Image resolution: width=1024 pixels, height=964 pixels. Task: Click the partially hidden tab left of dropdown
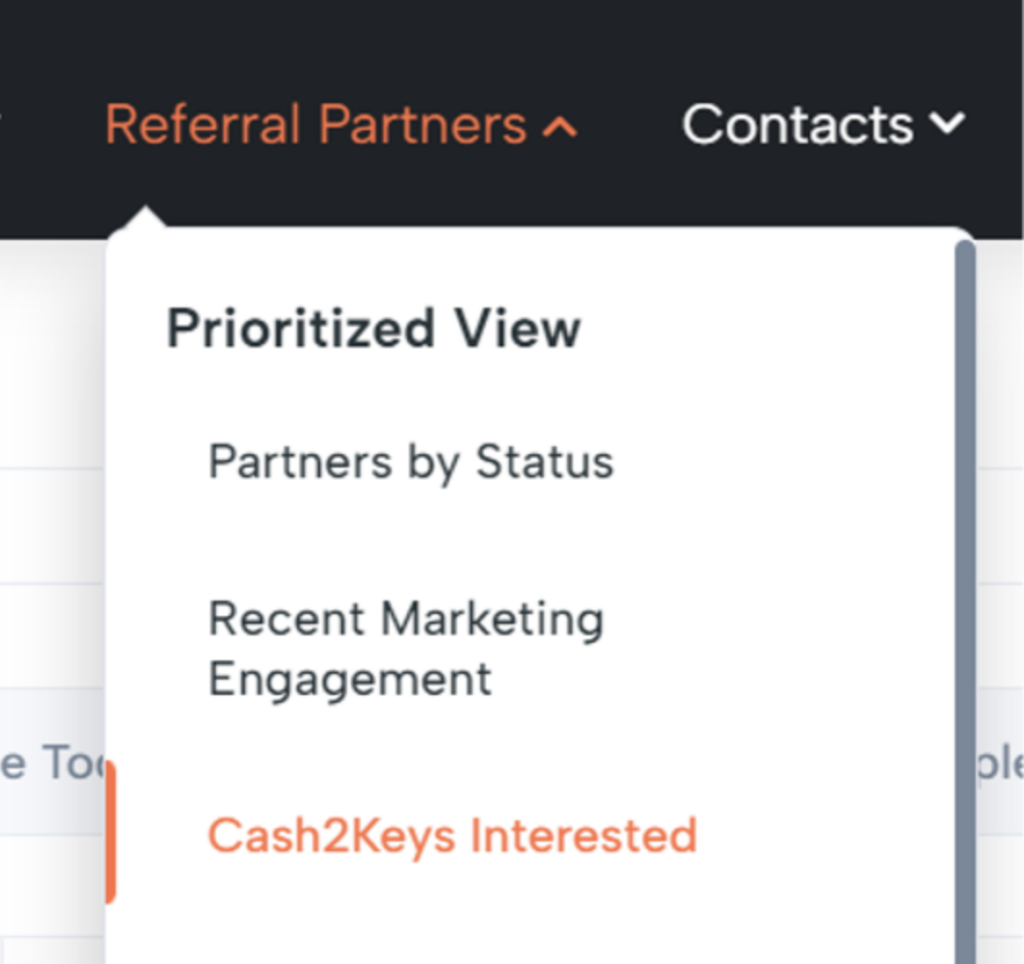tap(50, 764)
